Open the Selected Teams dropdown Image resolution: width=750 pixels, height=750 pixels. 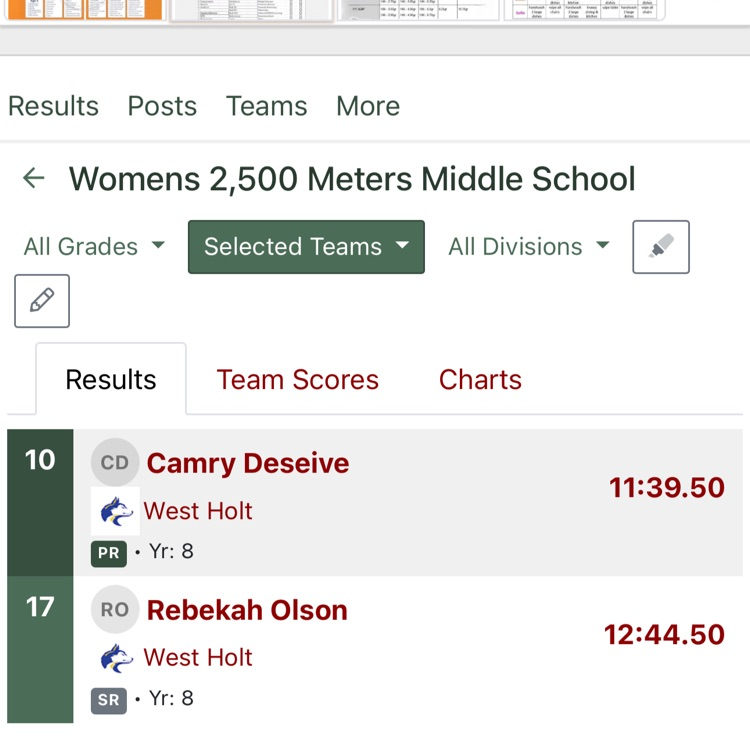point(306,247)
